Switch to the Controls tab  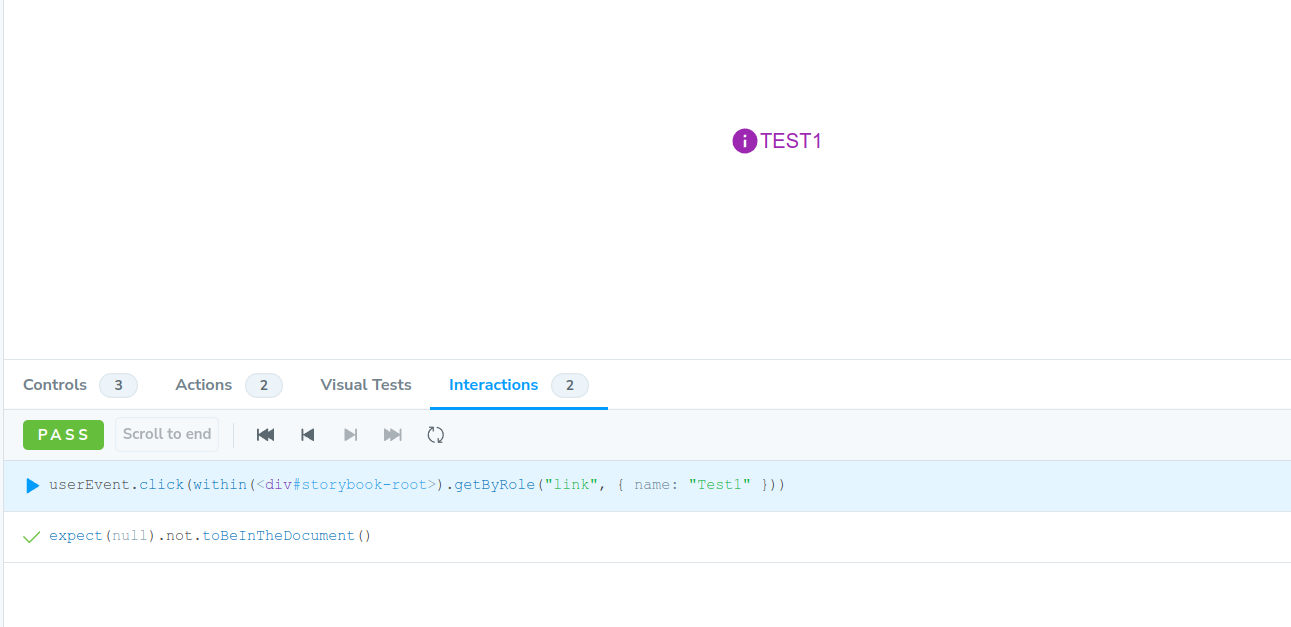pos(80,385)
